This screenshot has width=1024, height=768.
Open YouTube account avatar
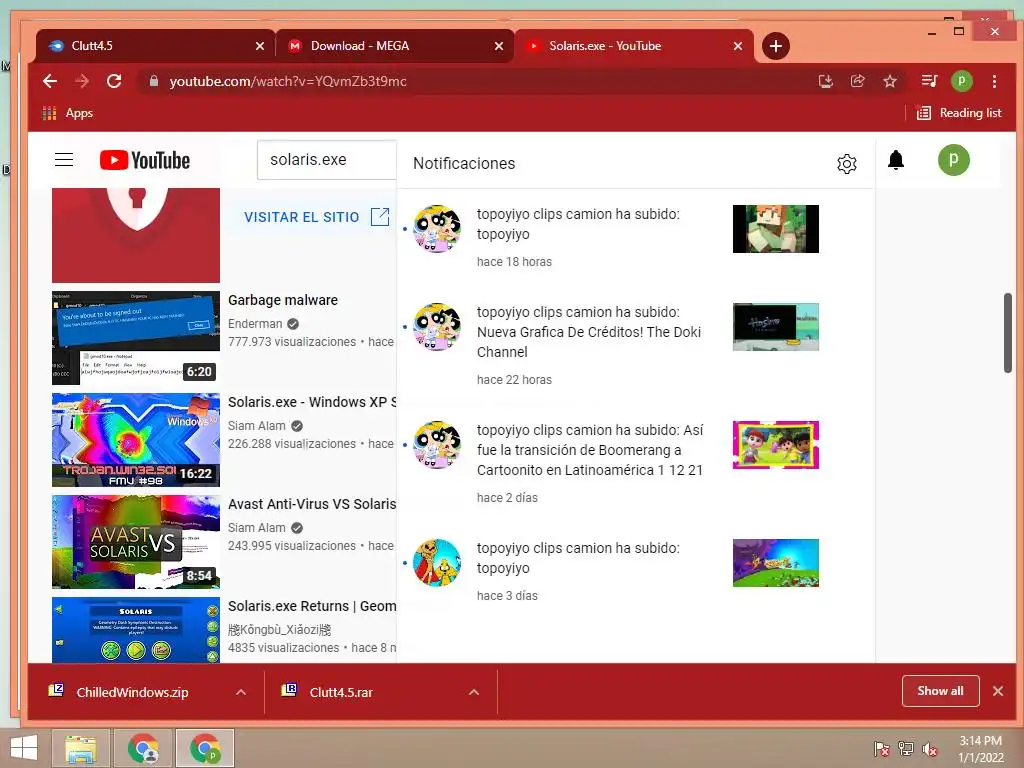point(953,160)
